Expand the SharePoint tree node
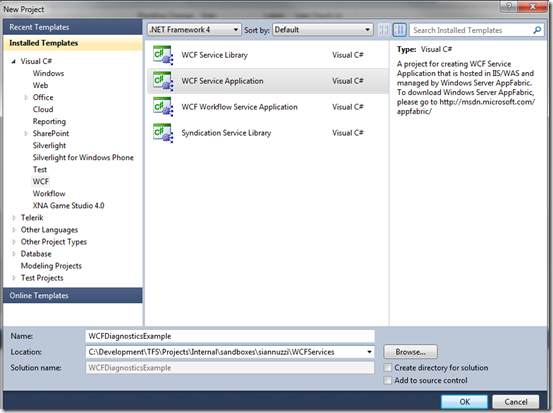Viewport: 553px width, 413px height. click(26, 134)
